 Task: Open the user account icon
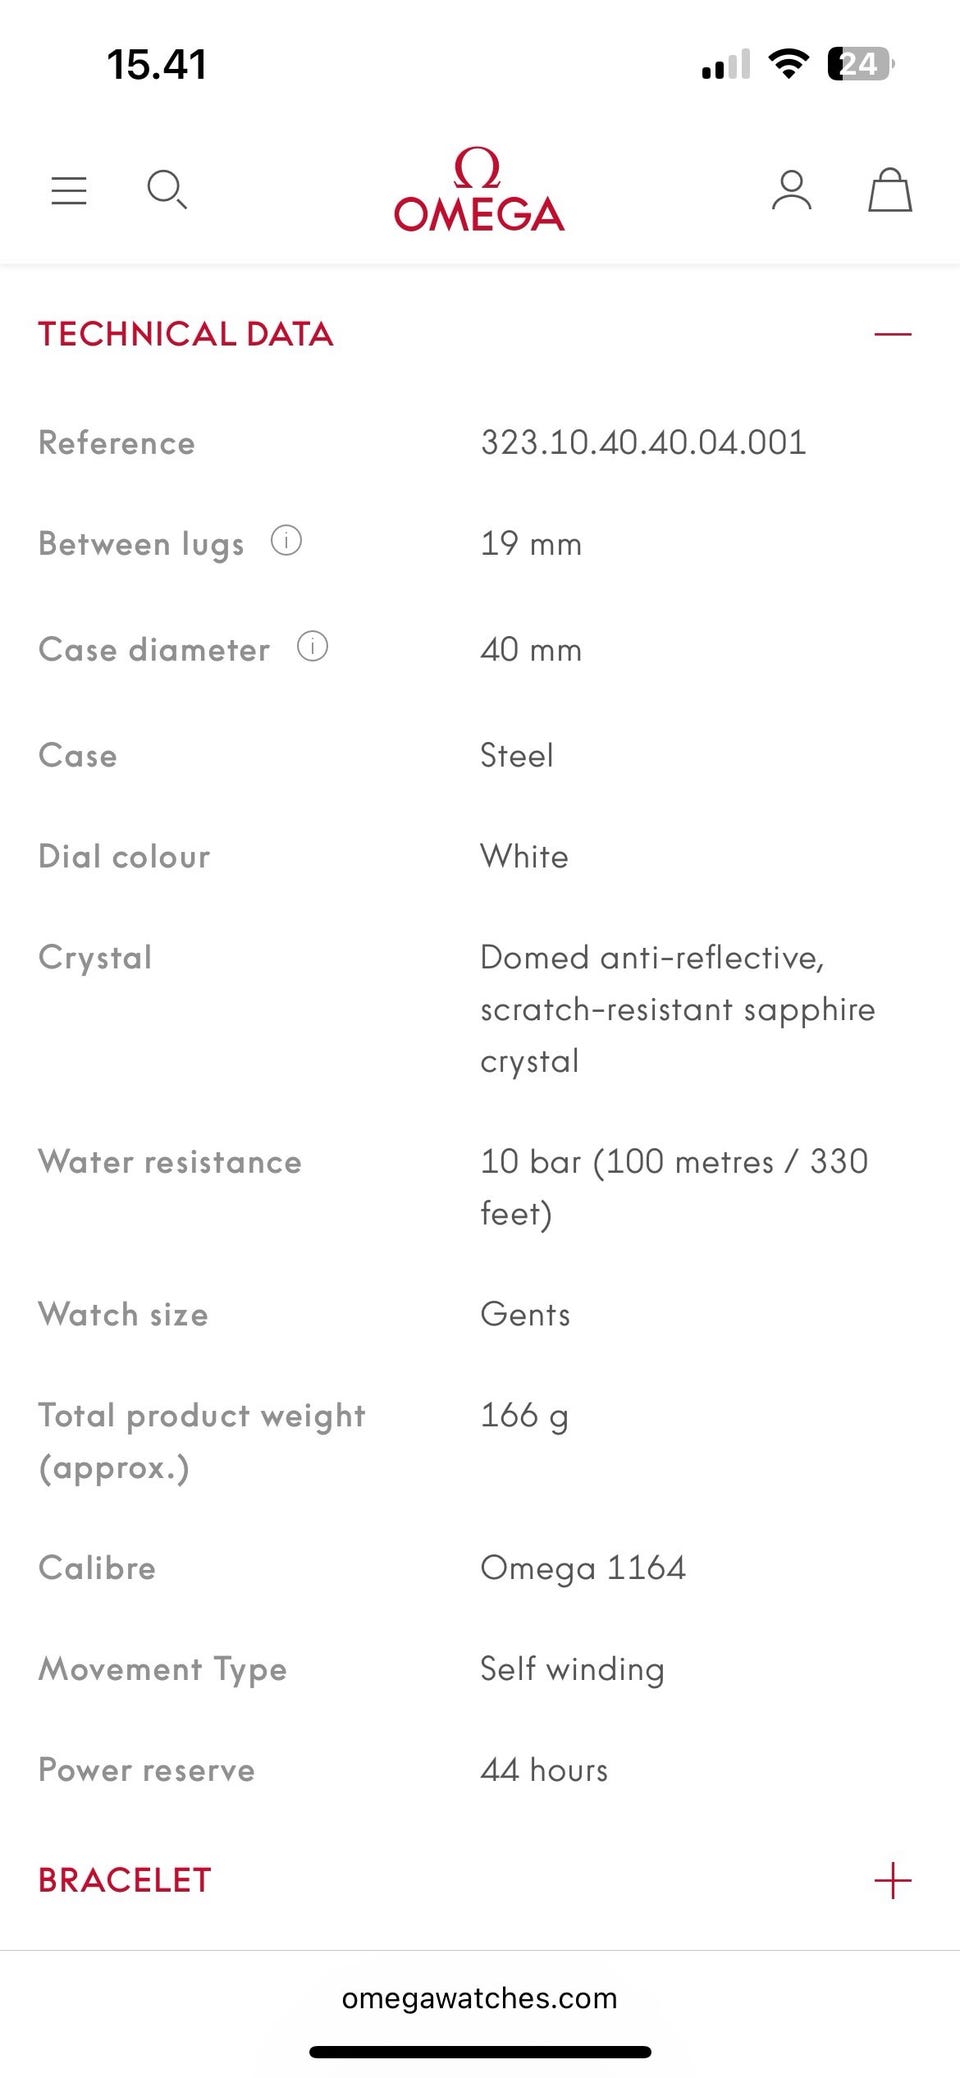pyautogui.click(x=791, y=190)
